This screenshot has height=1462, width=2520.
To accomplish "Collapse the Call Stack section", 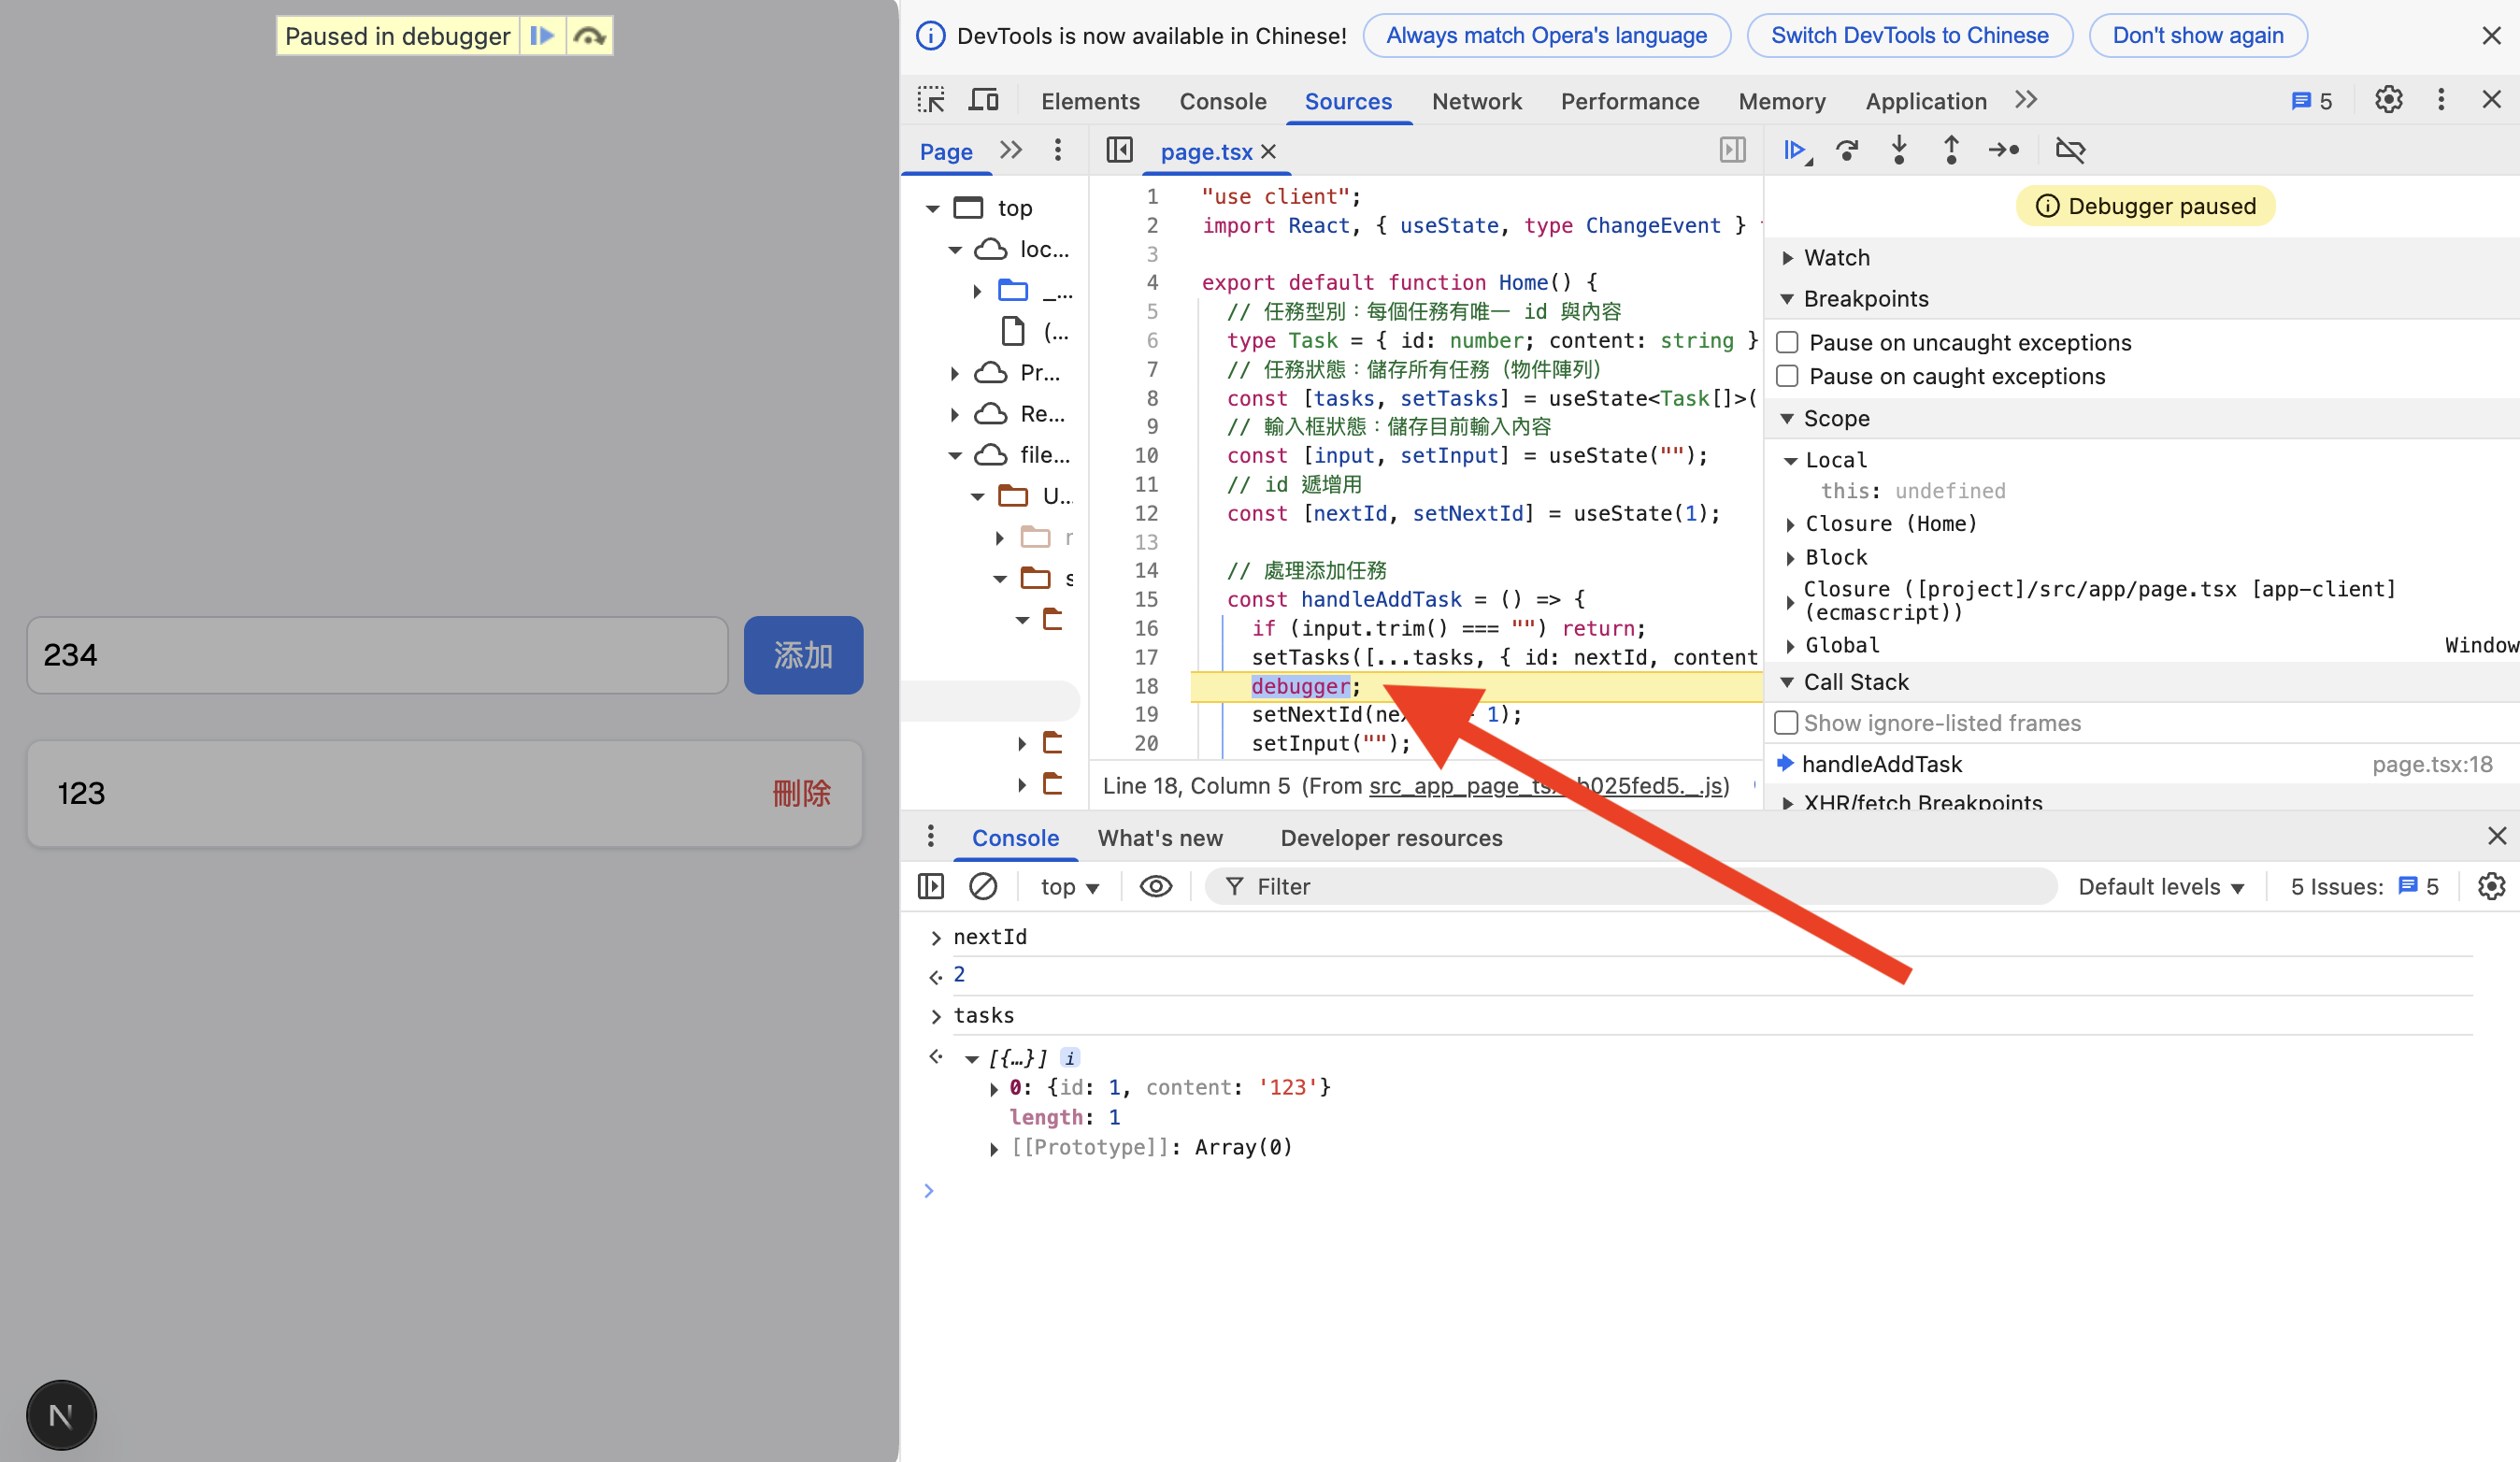I will point(1788,682).
